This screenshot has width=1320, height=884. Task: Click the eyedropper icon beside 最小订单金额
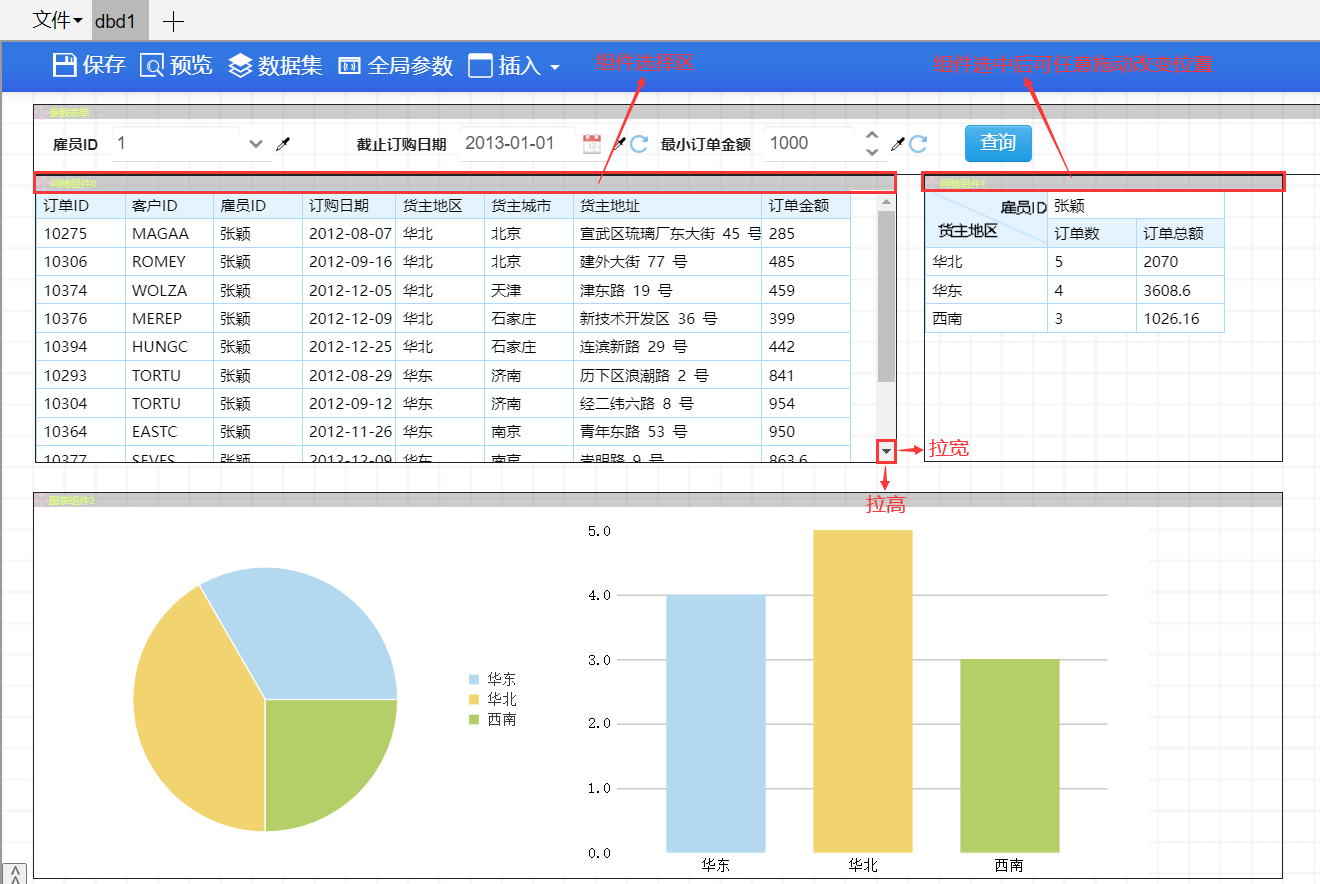897,145
